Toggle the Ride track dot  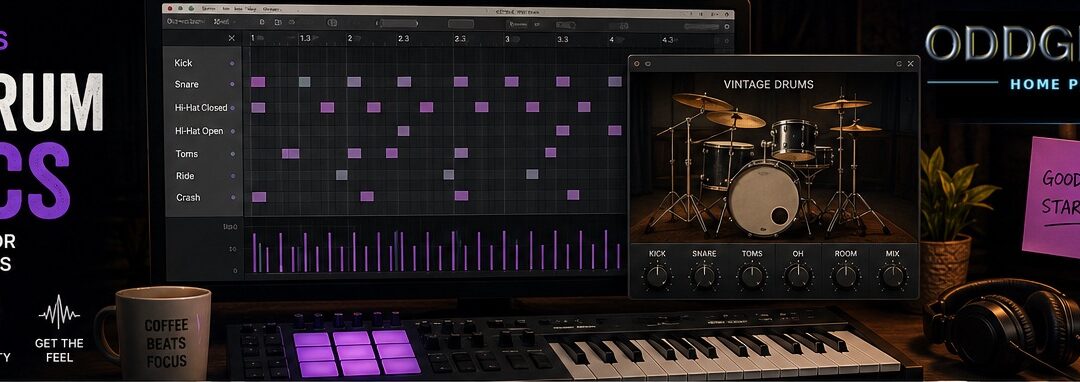[x=232, y=176]
